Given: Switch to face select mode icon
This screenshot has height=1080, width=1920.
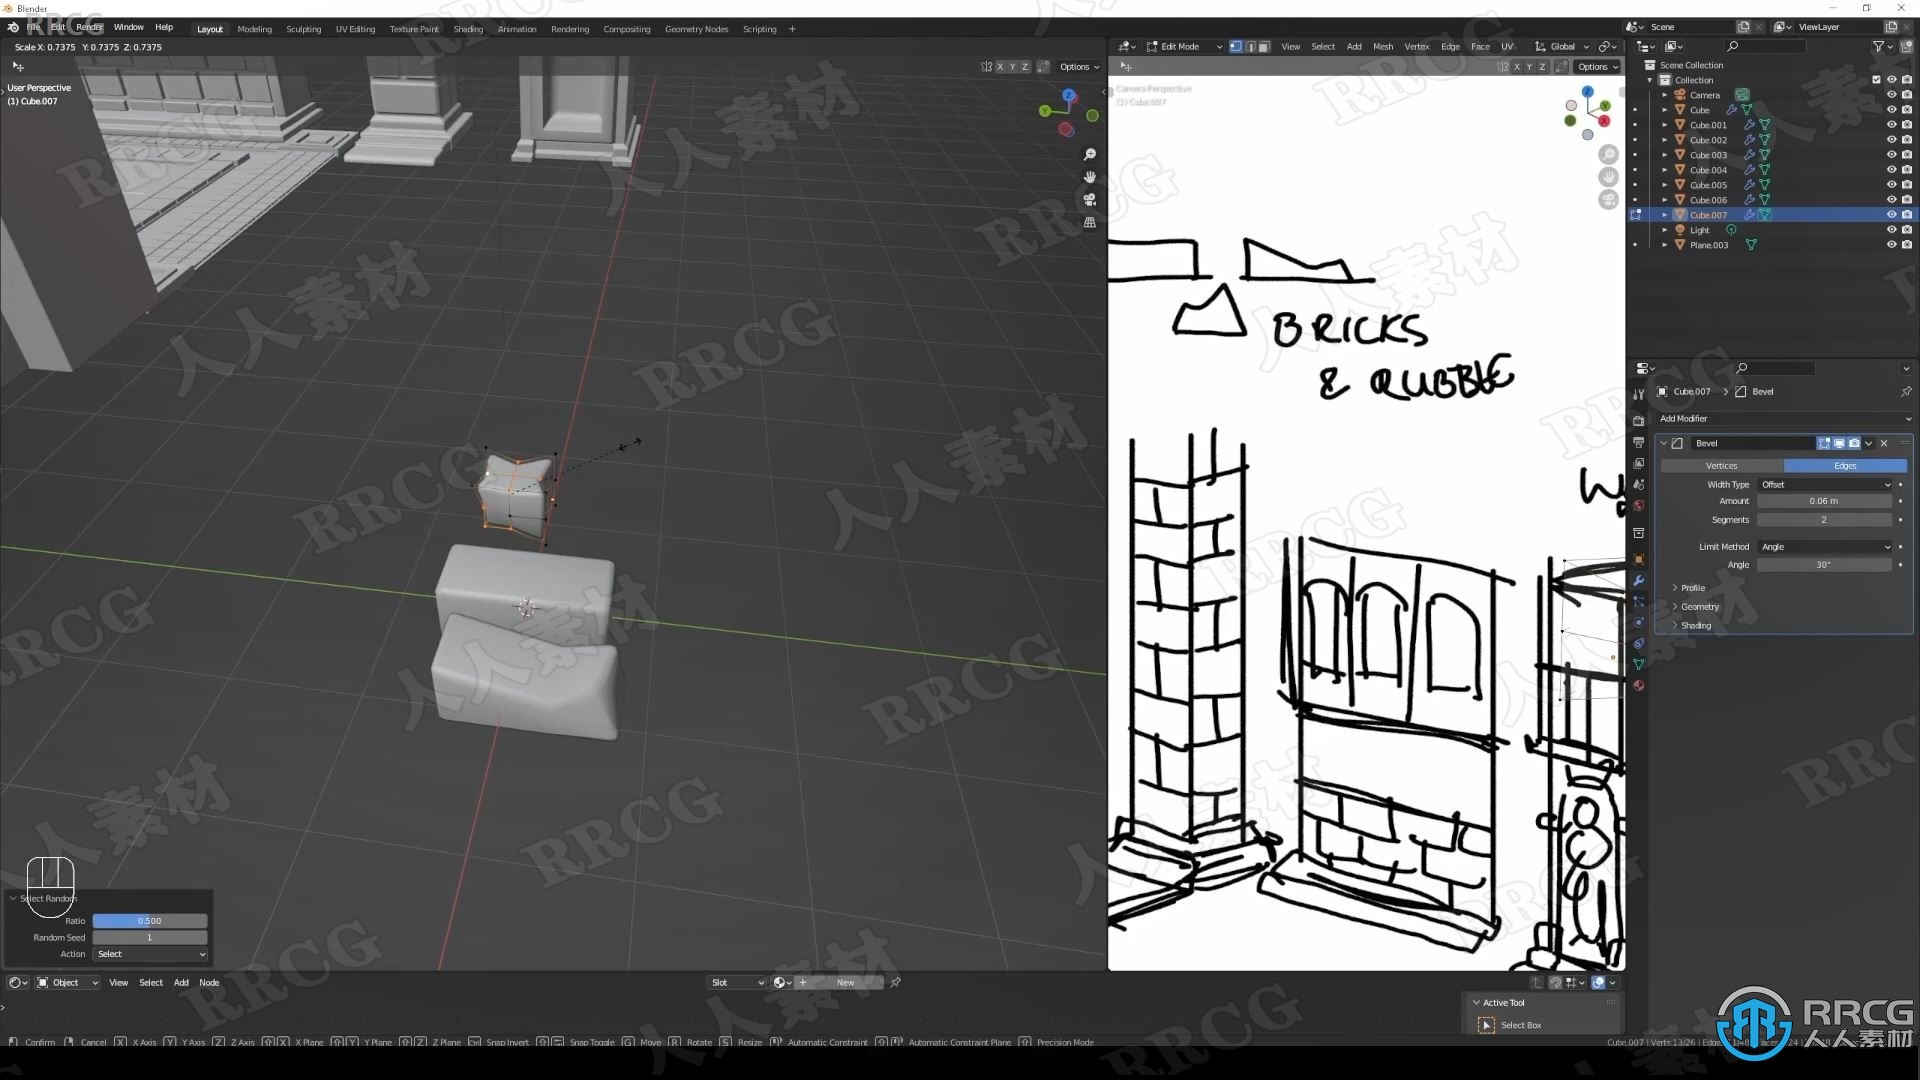Looking at the screenshot, I should (x=1264, y=46).
